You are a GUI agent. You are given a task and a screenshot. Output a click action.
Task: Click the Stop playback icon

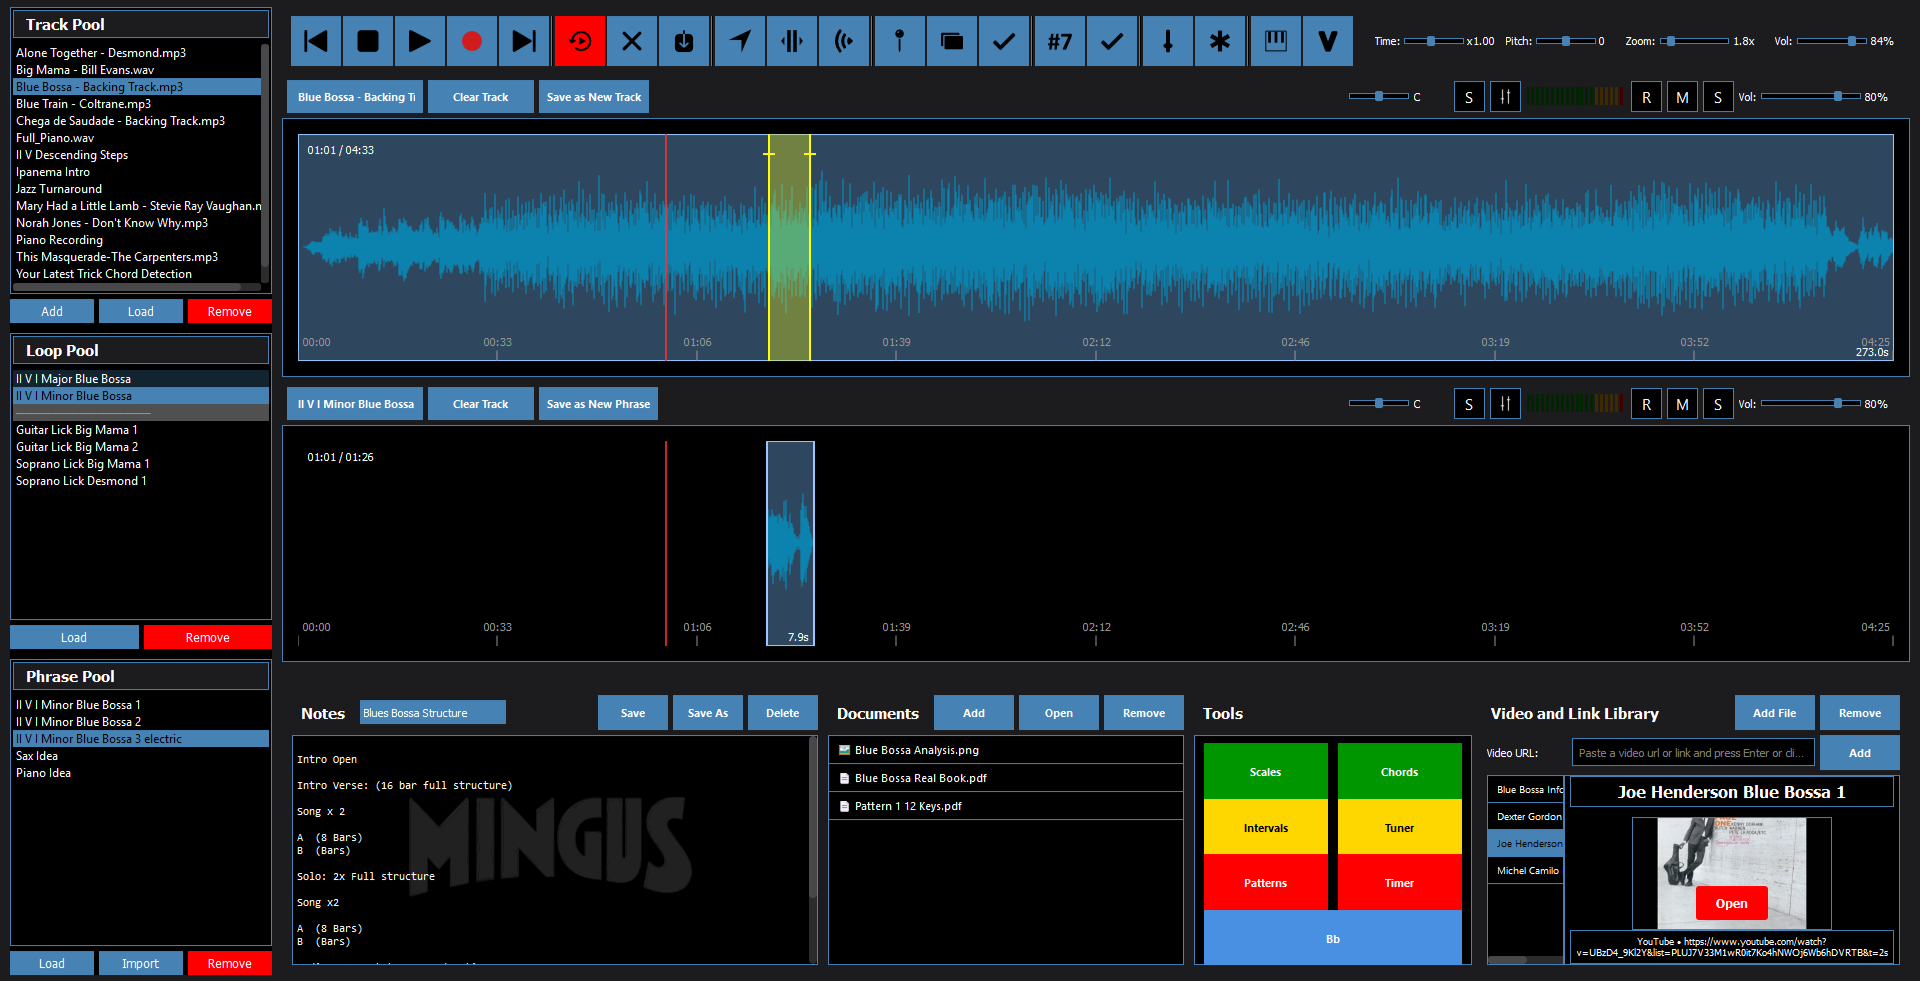(368, 41)
